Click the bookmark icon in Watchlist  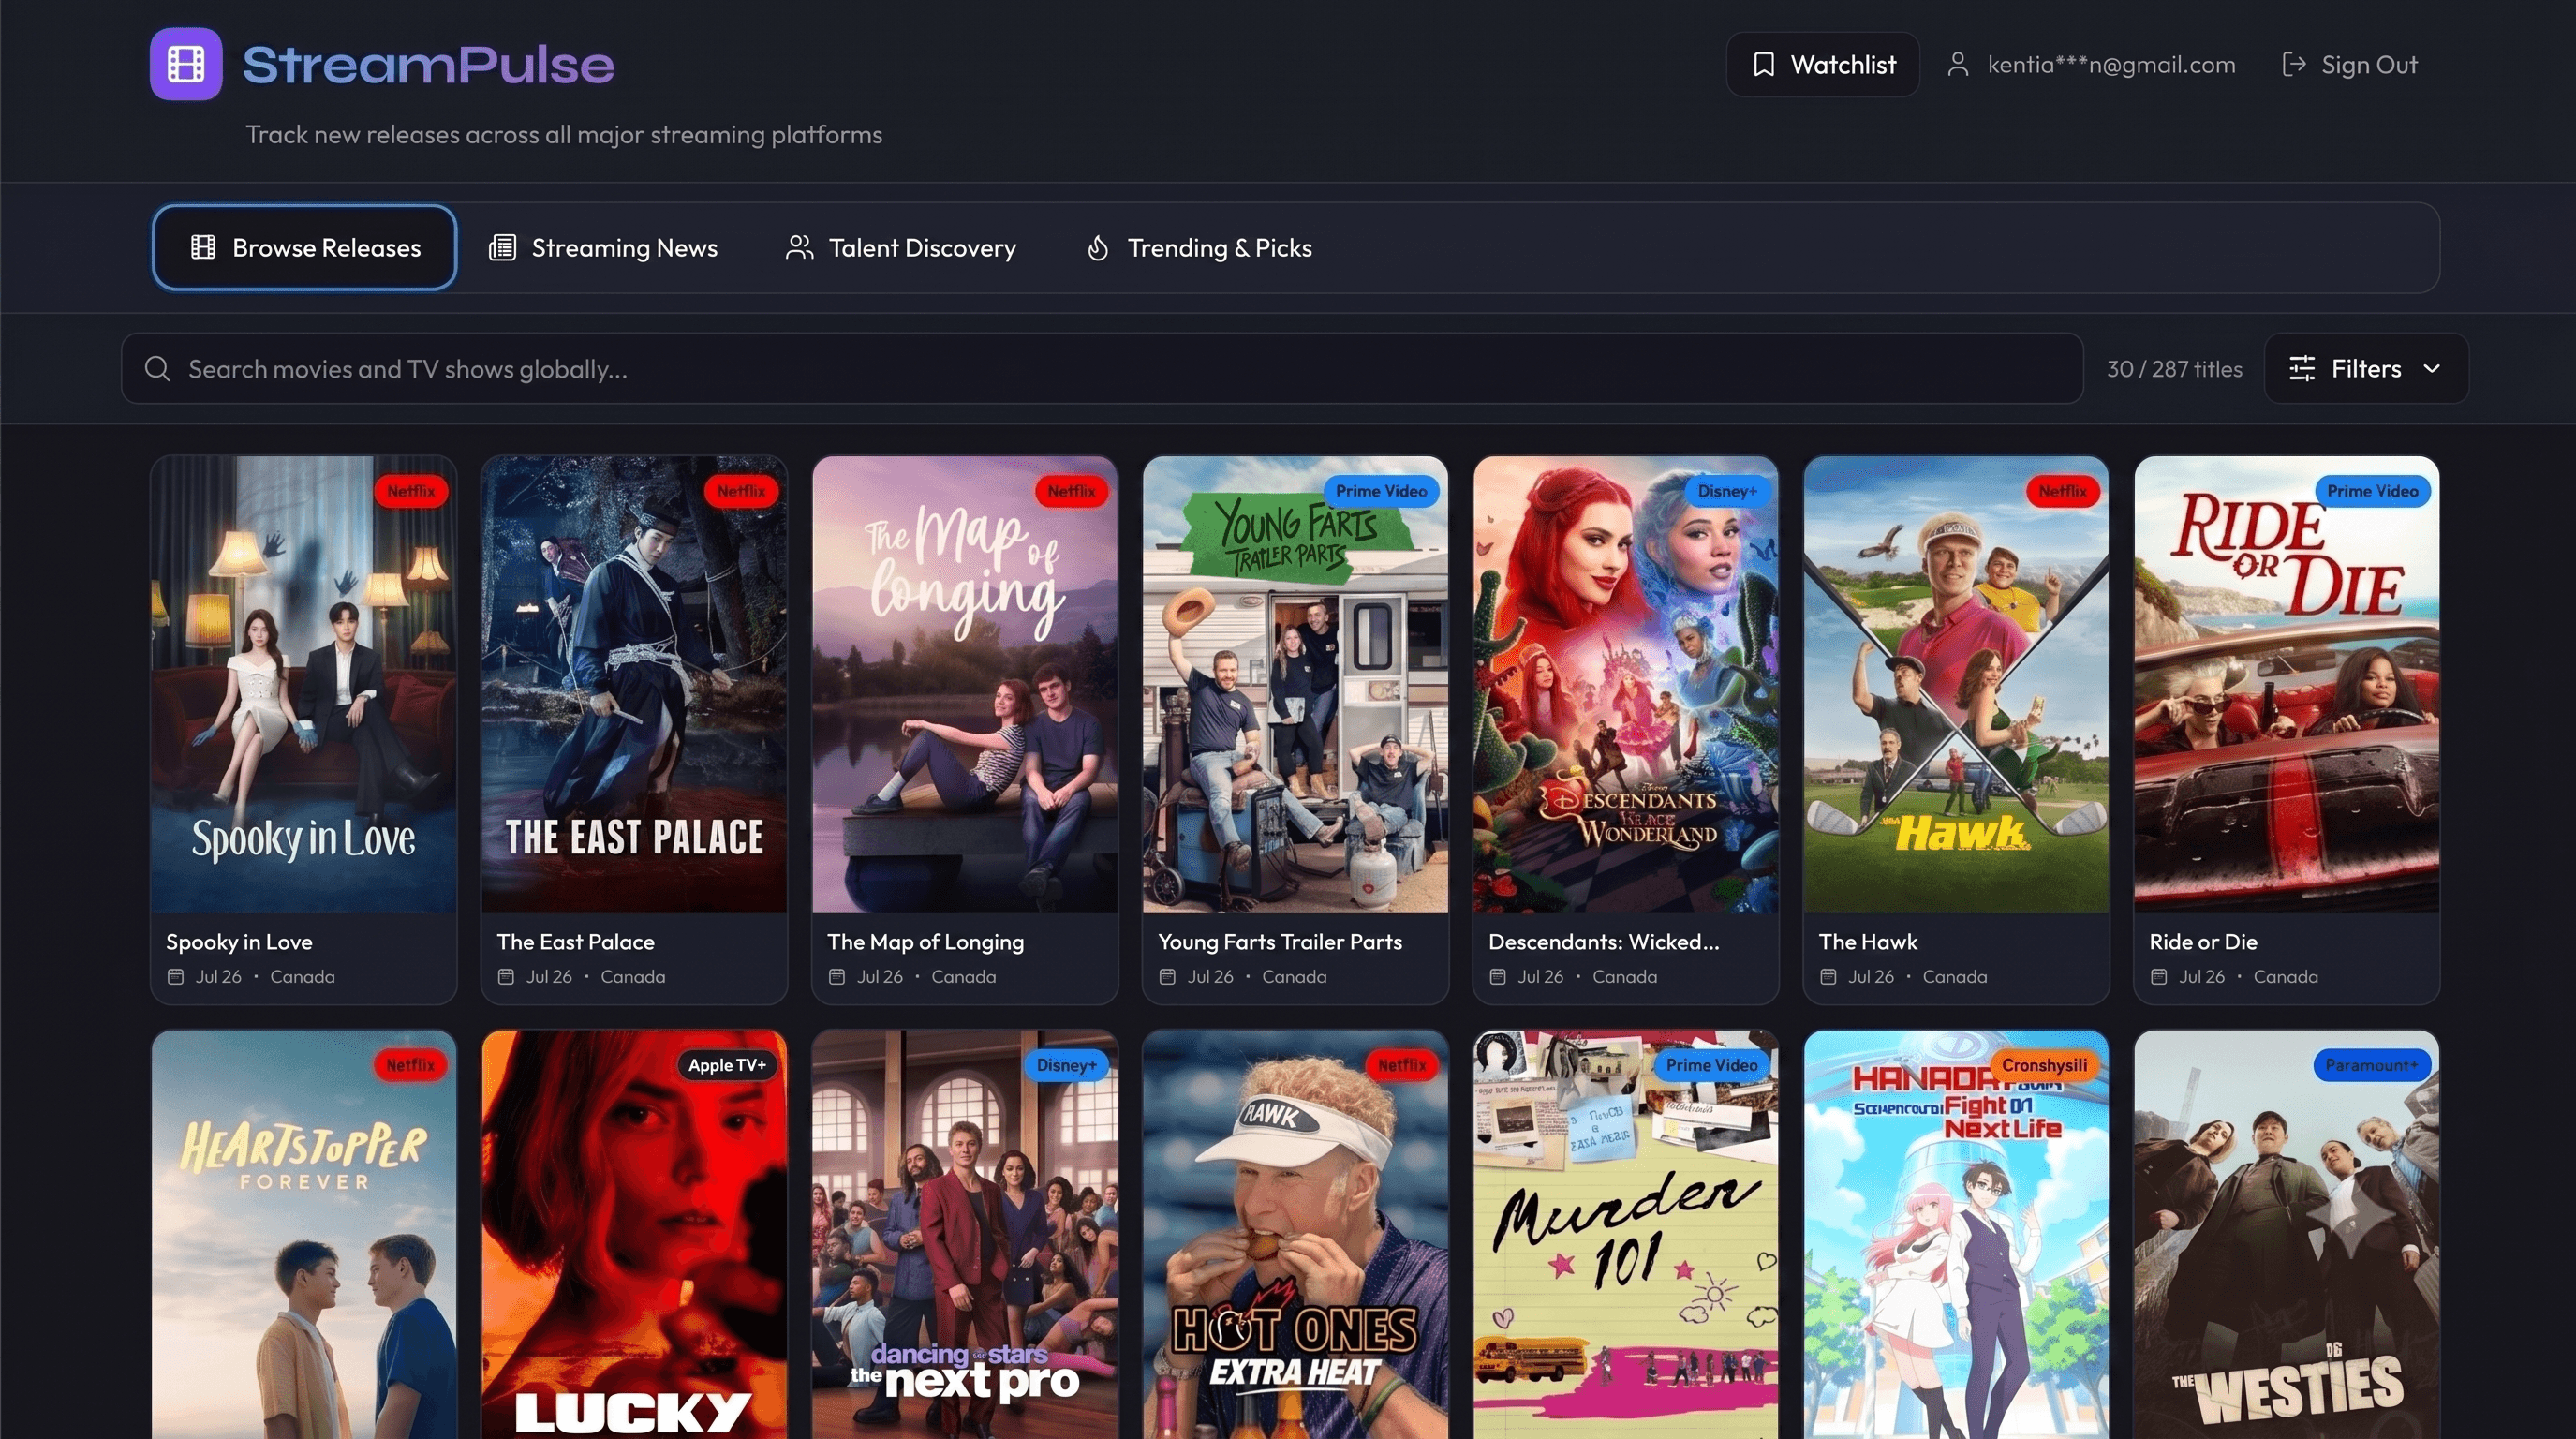point(1764,65)
